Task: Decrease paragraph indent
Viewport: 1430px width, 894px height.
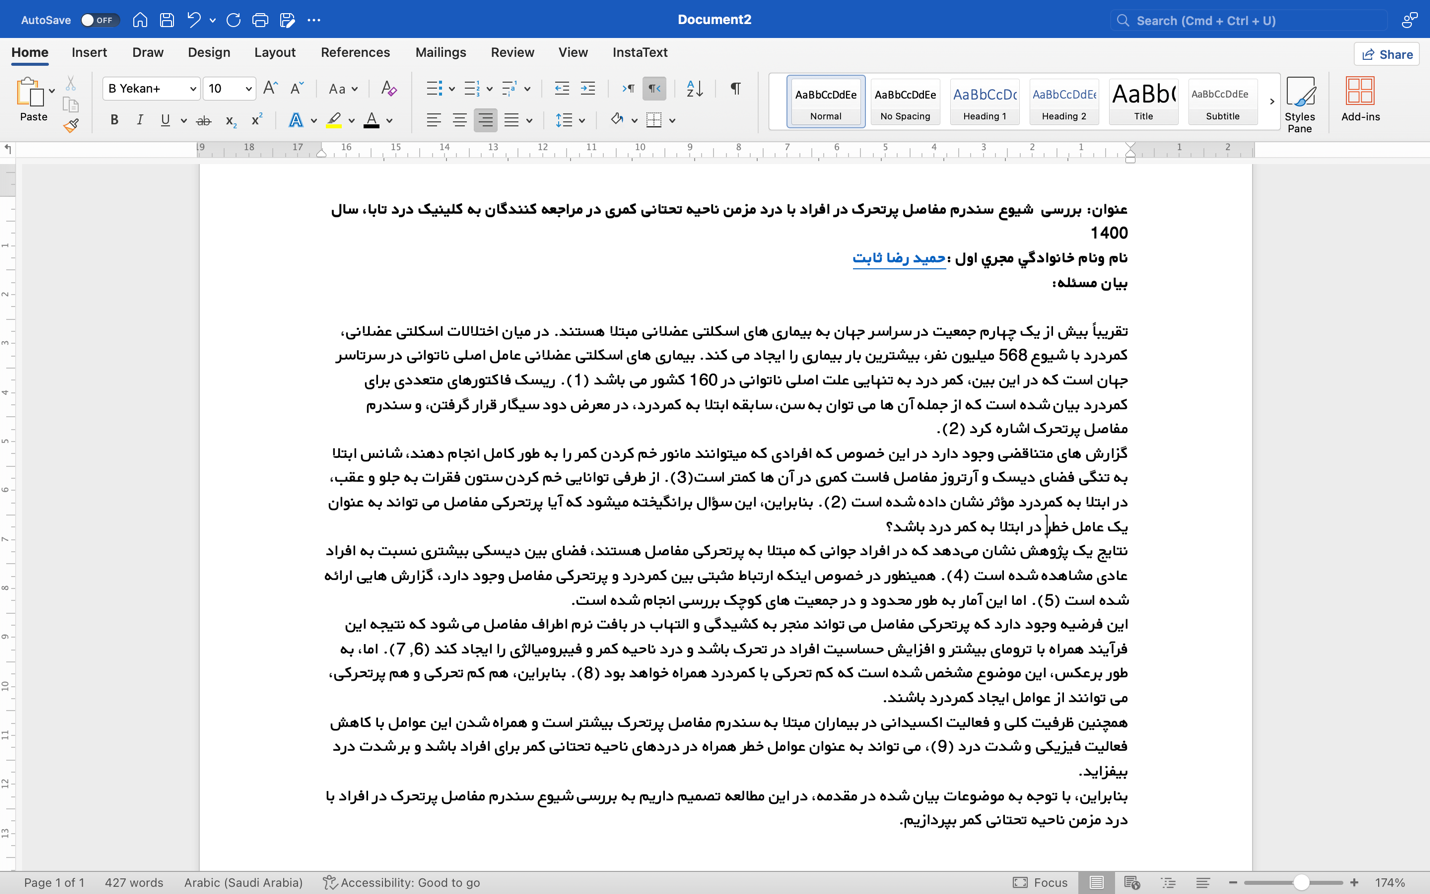Action: coord(562,89)
